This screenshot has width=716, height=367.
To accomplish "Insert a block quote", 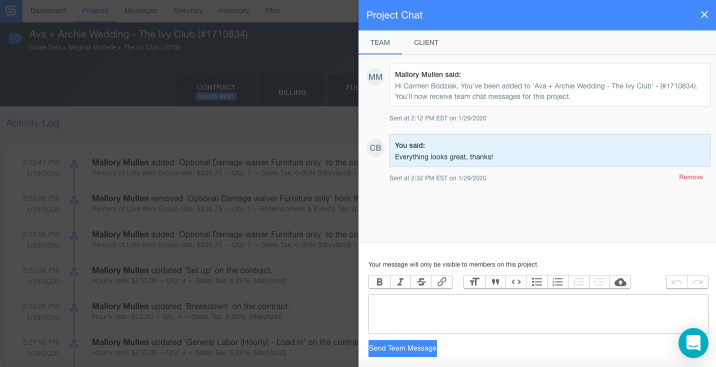I will coord(495,282).
